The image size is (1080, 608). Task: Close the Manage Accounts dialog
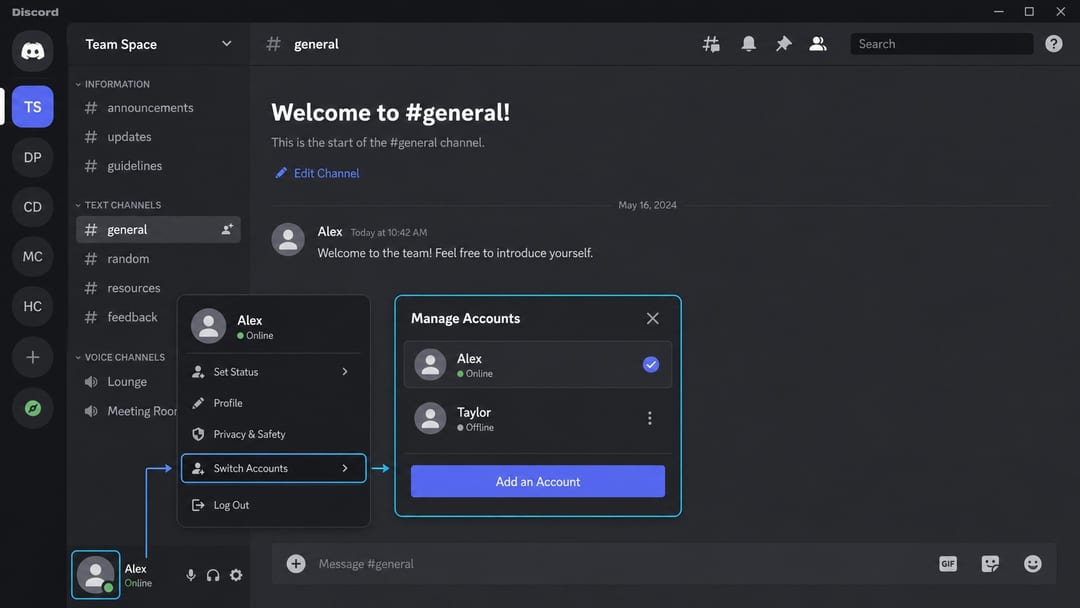tap(652, 318)
